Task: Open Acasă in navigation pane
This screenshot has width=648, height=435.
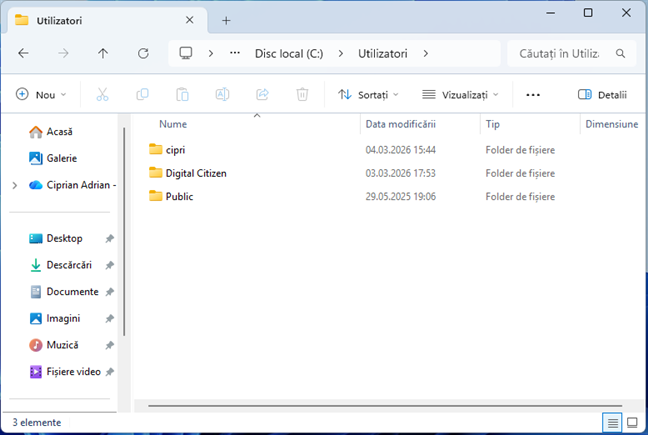Action: click(x=51, y=132)
